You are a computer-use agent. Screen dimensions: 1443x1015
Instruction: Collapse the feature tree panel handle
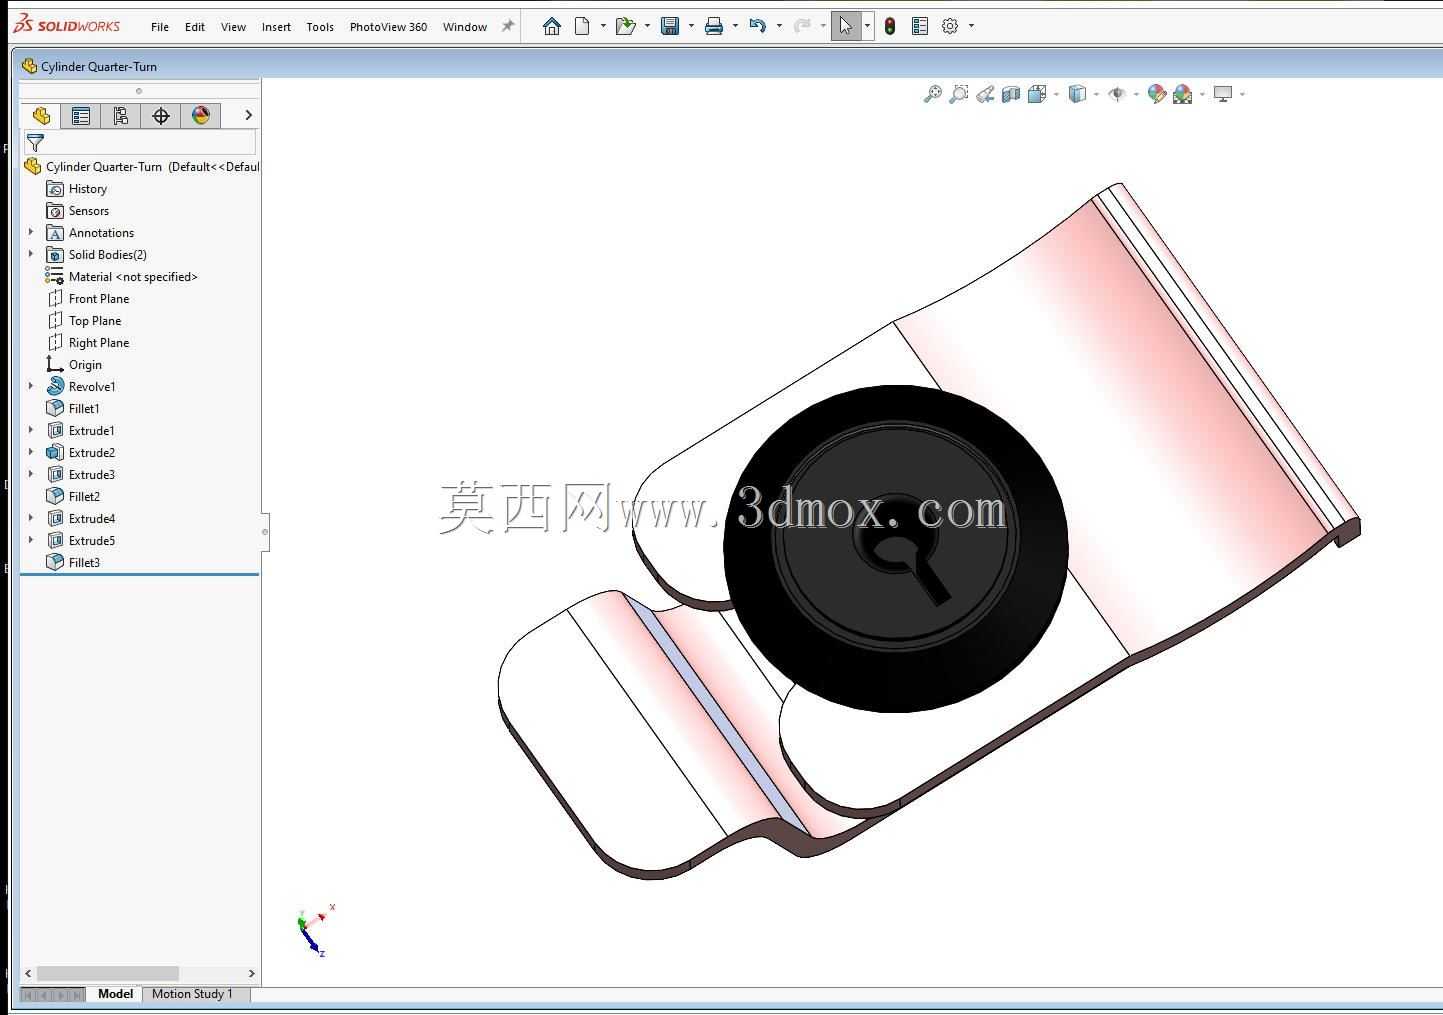[265, 531]
